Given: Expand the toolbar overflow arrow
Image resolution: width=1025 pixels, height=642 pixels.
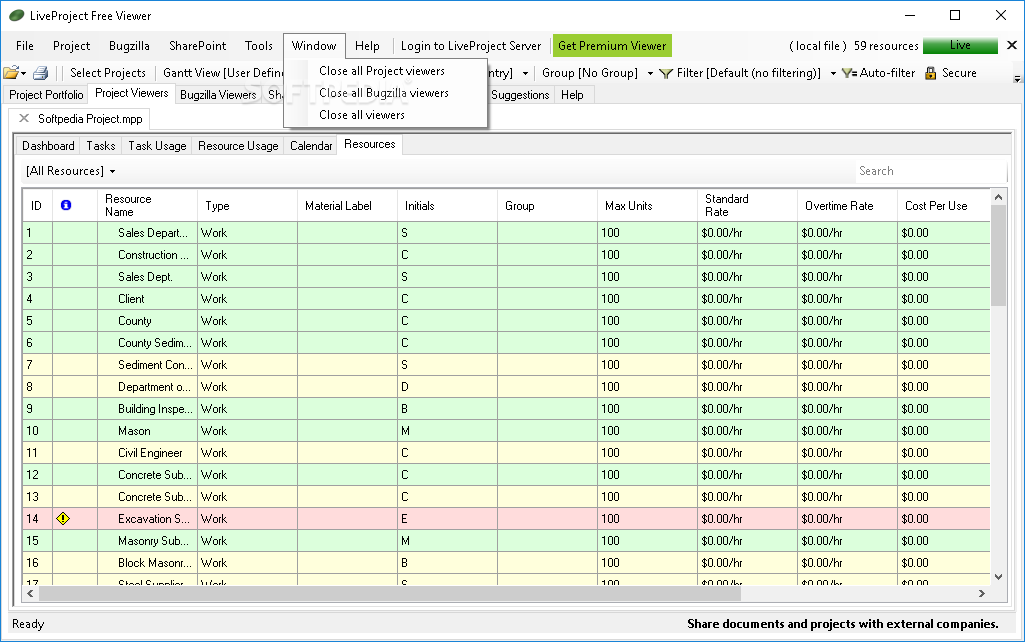Looking at the screenshot, I should click(x=1017, y=79).
